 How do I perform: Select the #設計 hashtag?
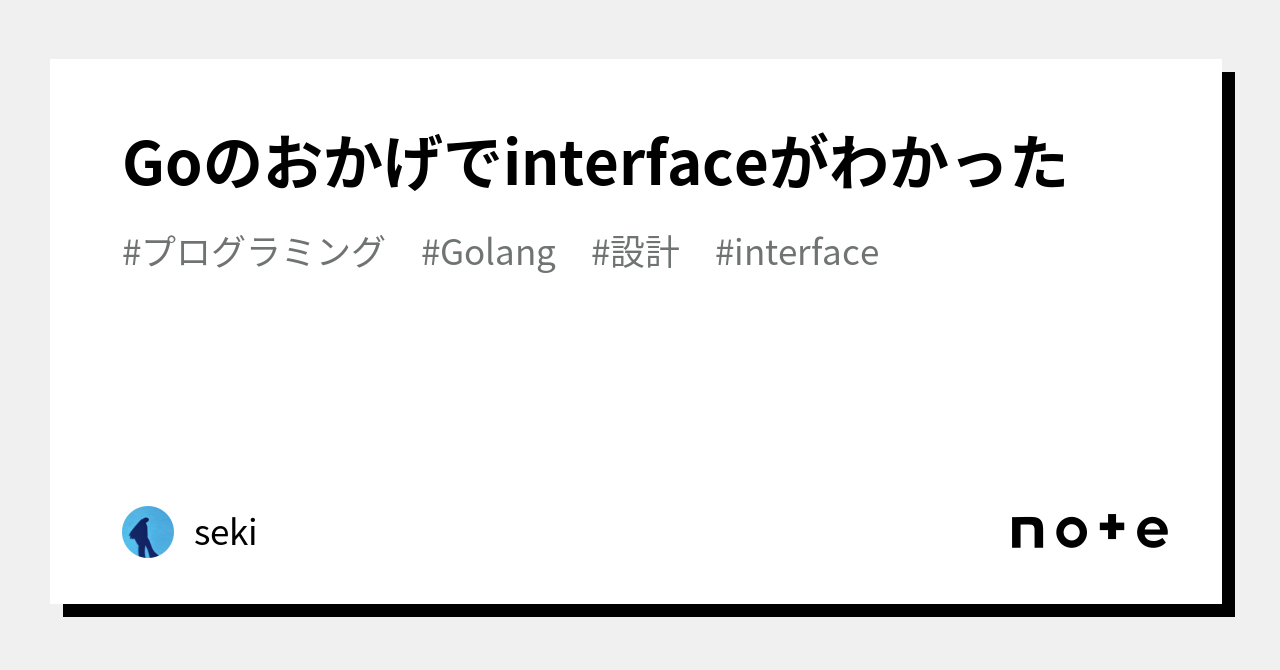[x=635, y=252]
